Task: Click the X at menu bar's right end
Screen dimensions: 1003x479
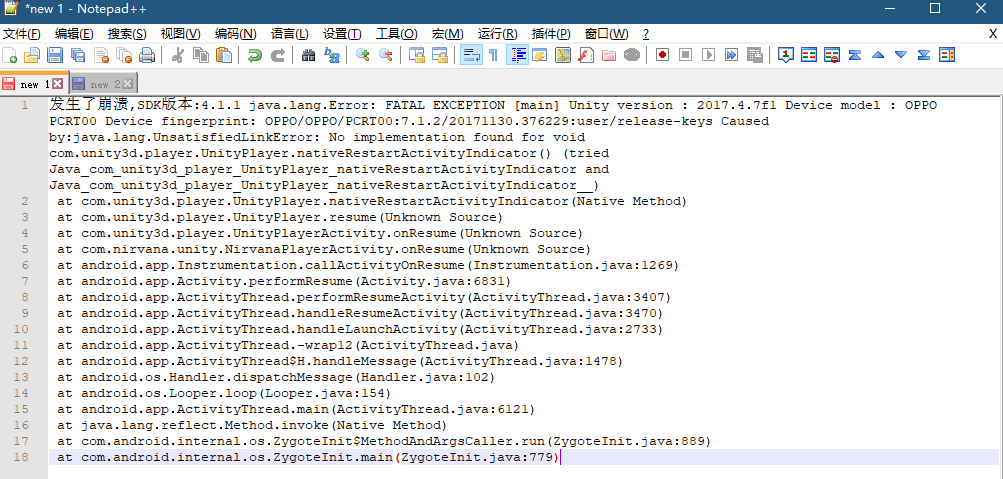Action: 992,34
